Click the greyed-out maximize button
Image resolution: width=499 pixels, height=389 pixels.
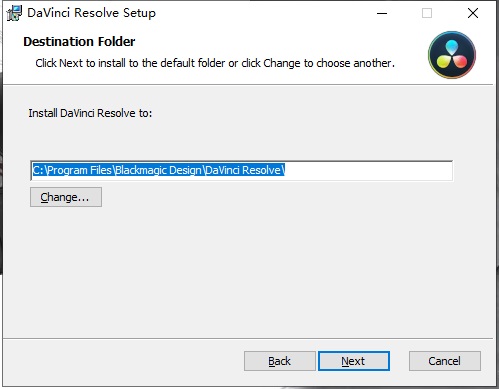click(427, 13)
